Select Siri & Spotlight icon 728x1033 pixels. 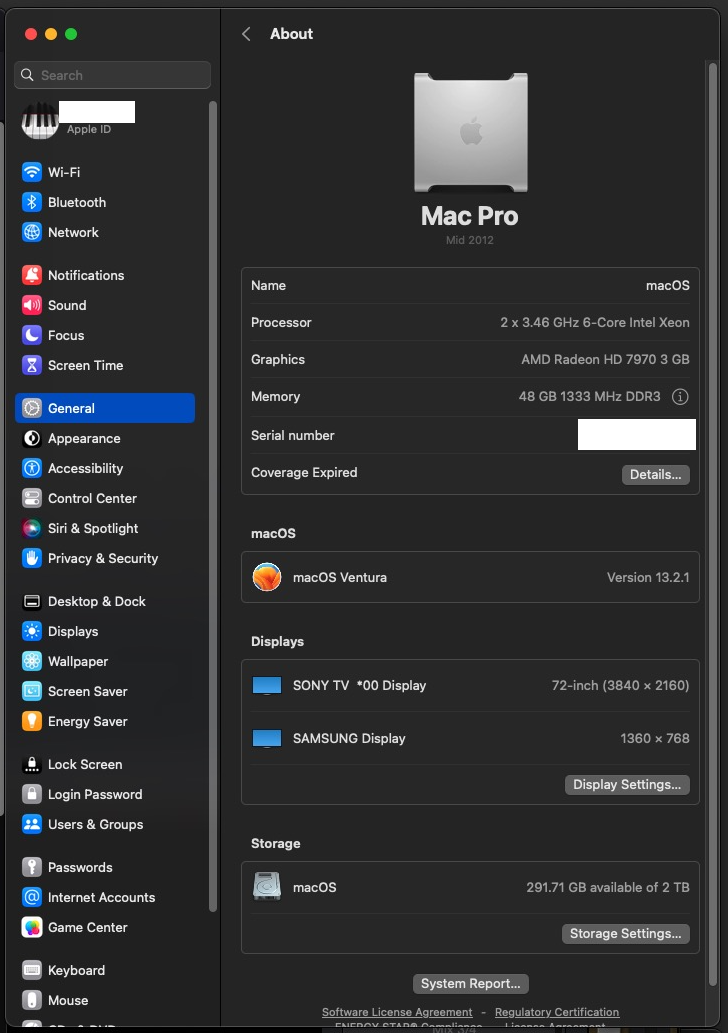point(32,528)
